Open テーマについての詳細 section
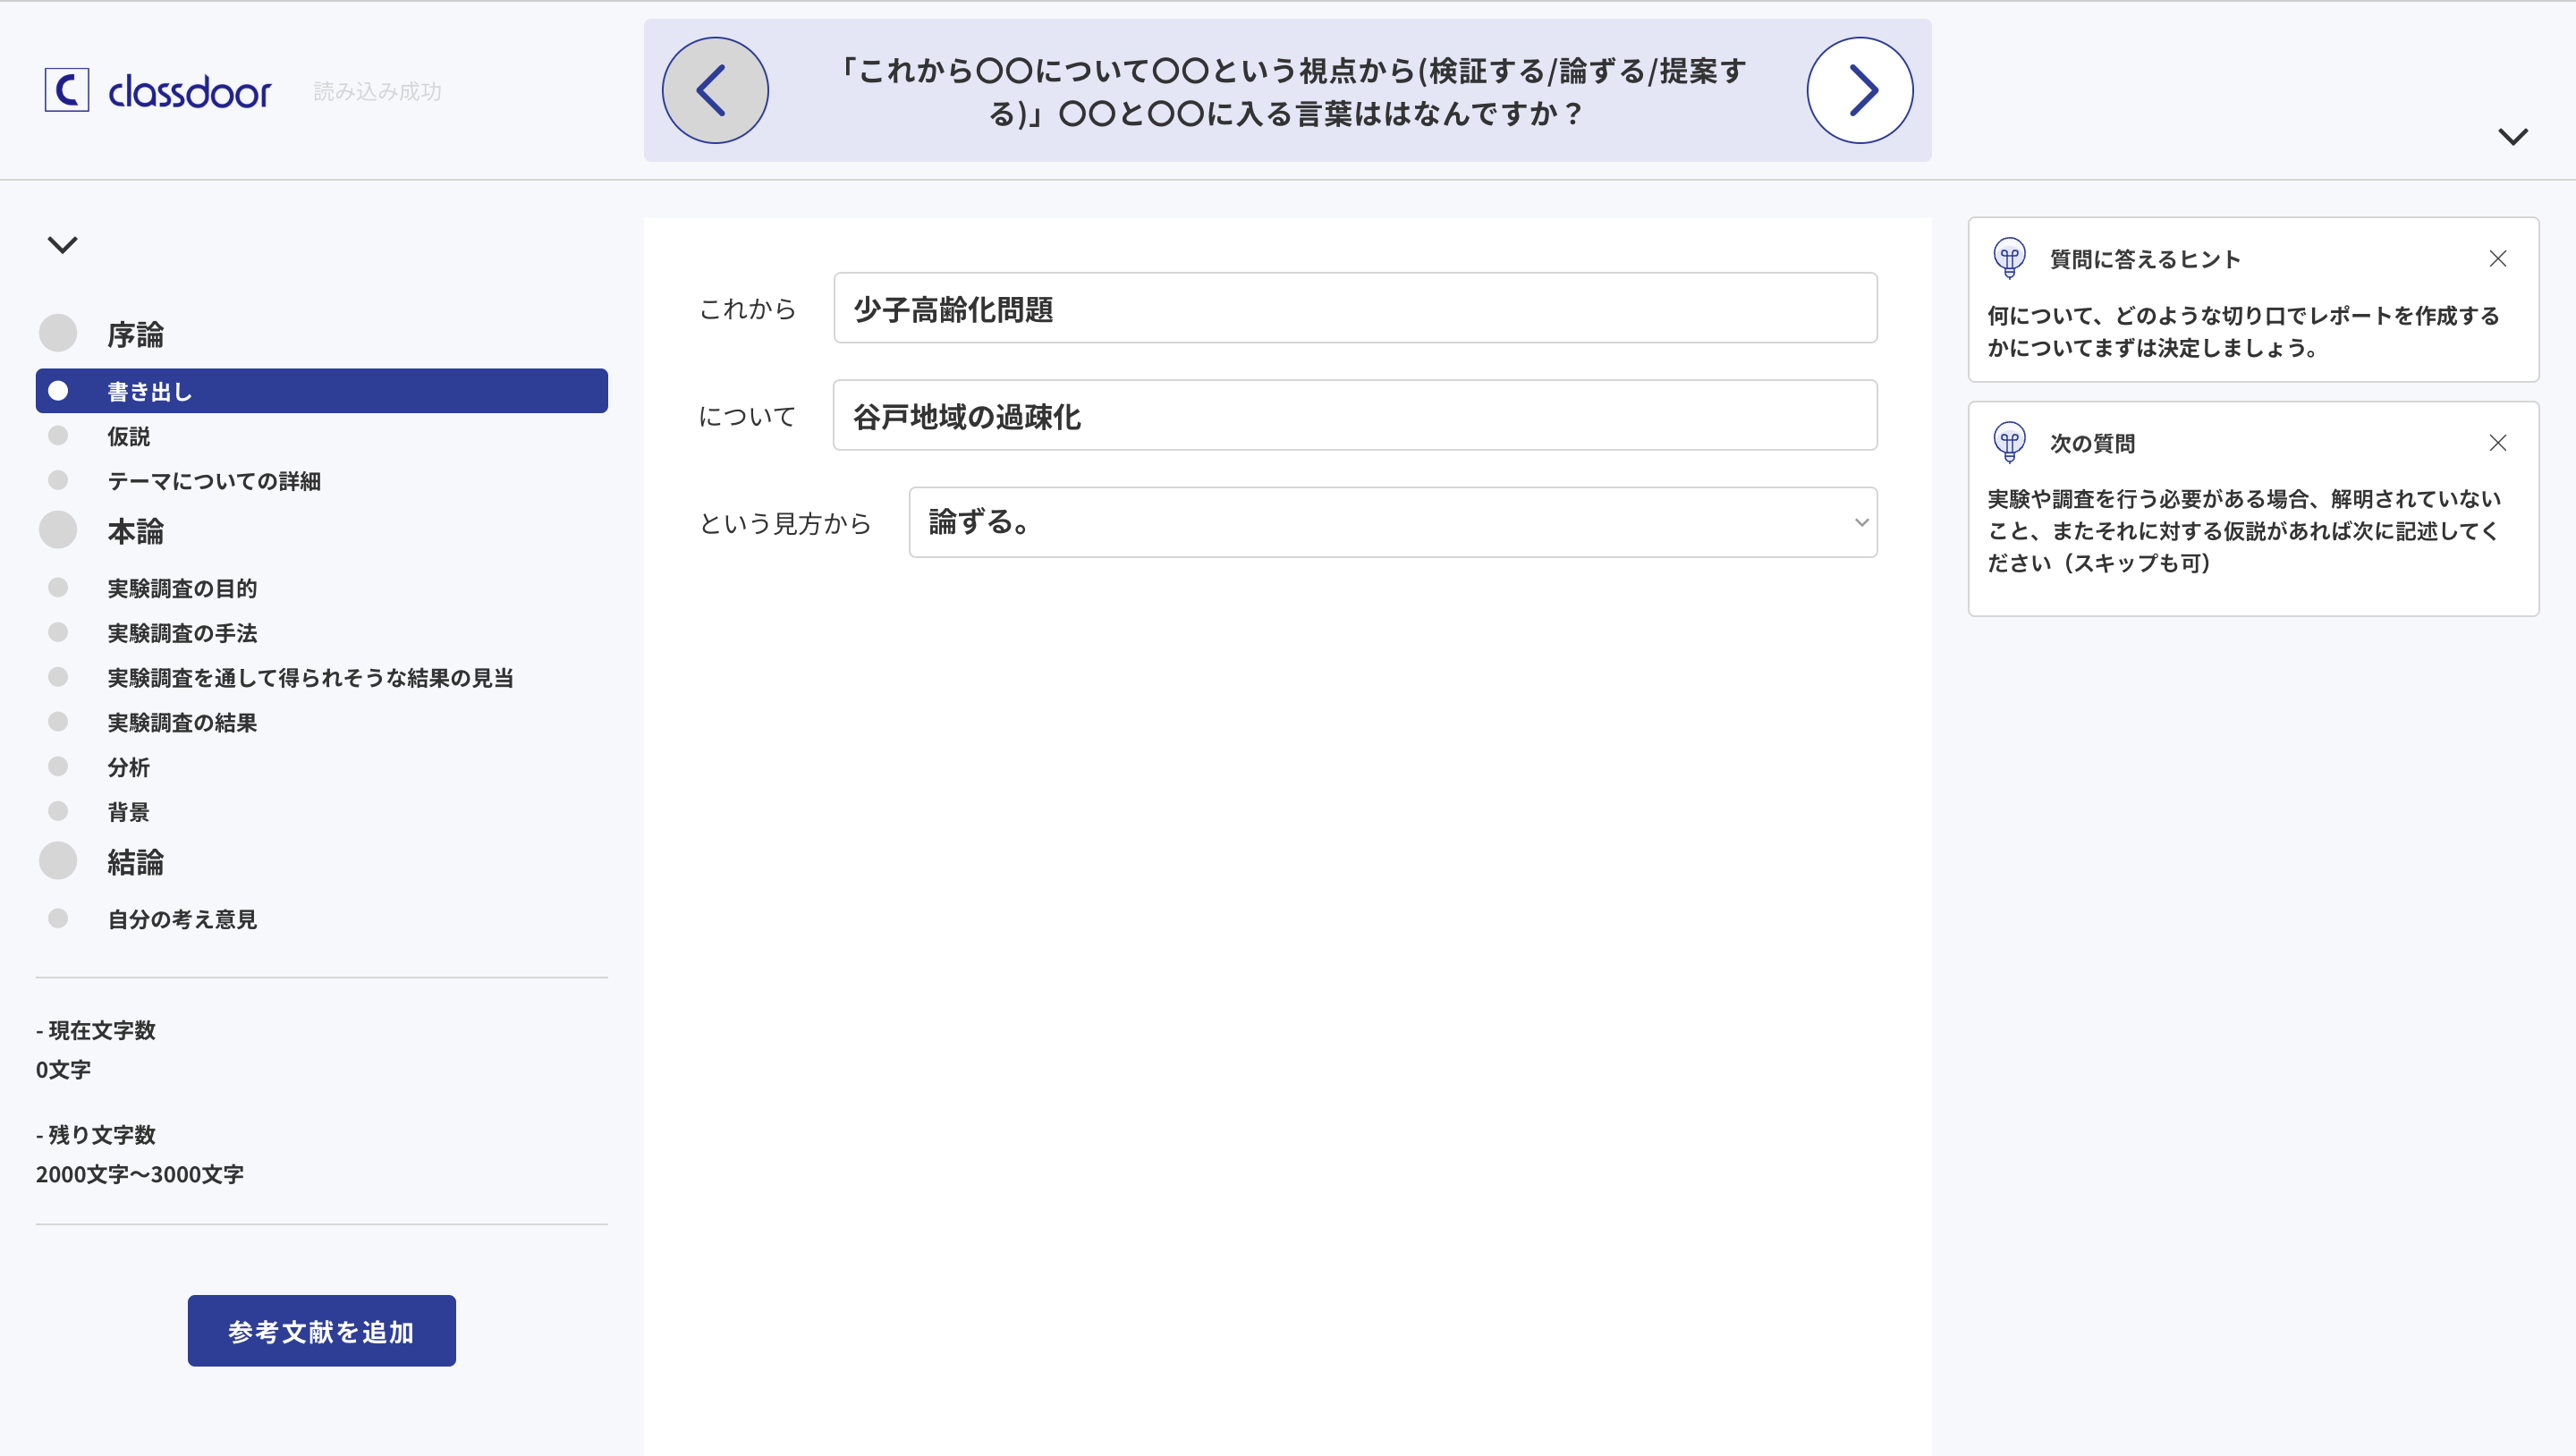The height and width of the screenshot is (1456, 2576). click(x=214, y=481)
